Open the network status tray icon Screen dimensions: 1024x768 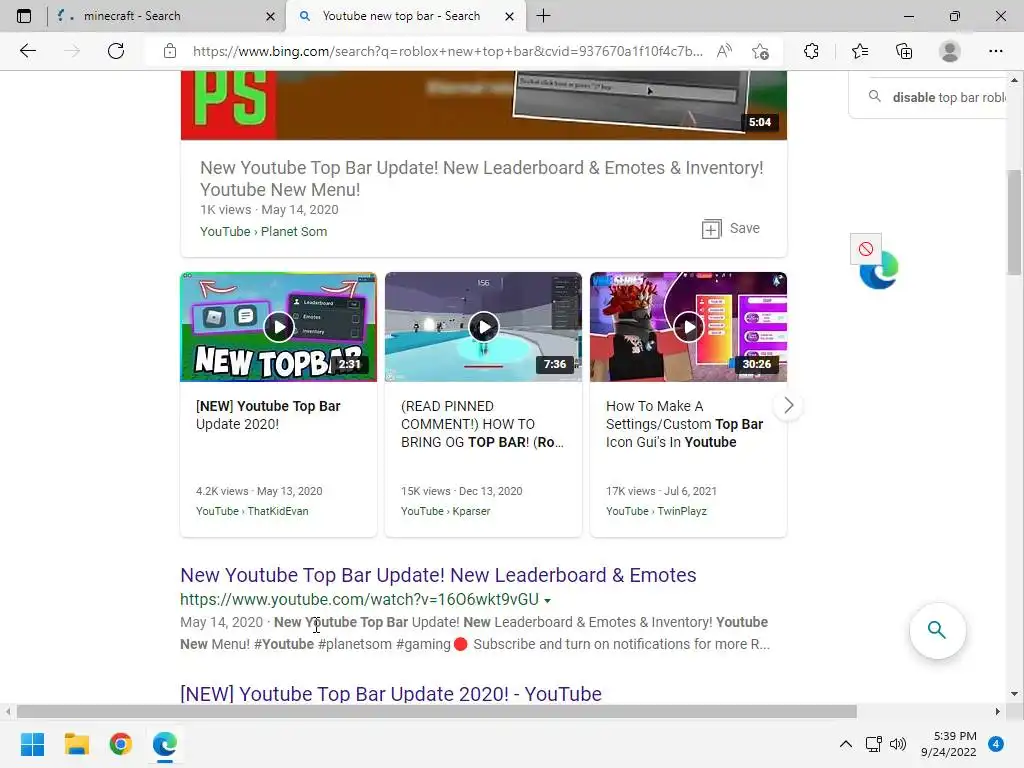click(x=873, y=744)
